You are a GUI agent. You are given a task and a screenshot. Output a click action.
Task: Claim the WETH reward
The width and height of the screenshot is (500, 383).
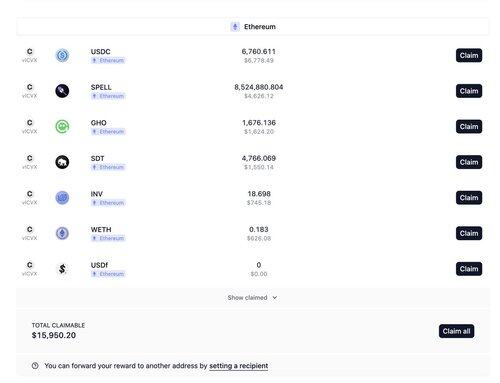tap(469, 233)
